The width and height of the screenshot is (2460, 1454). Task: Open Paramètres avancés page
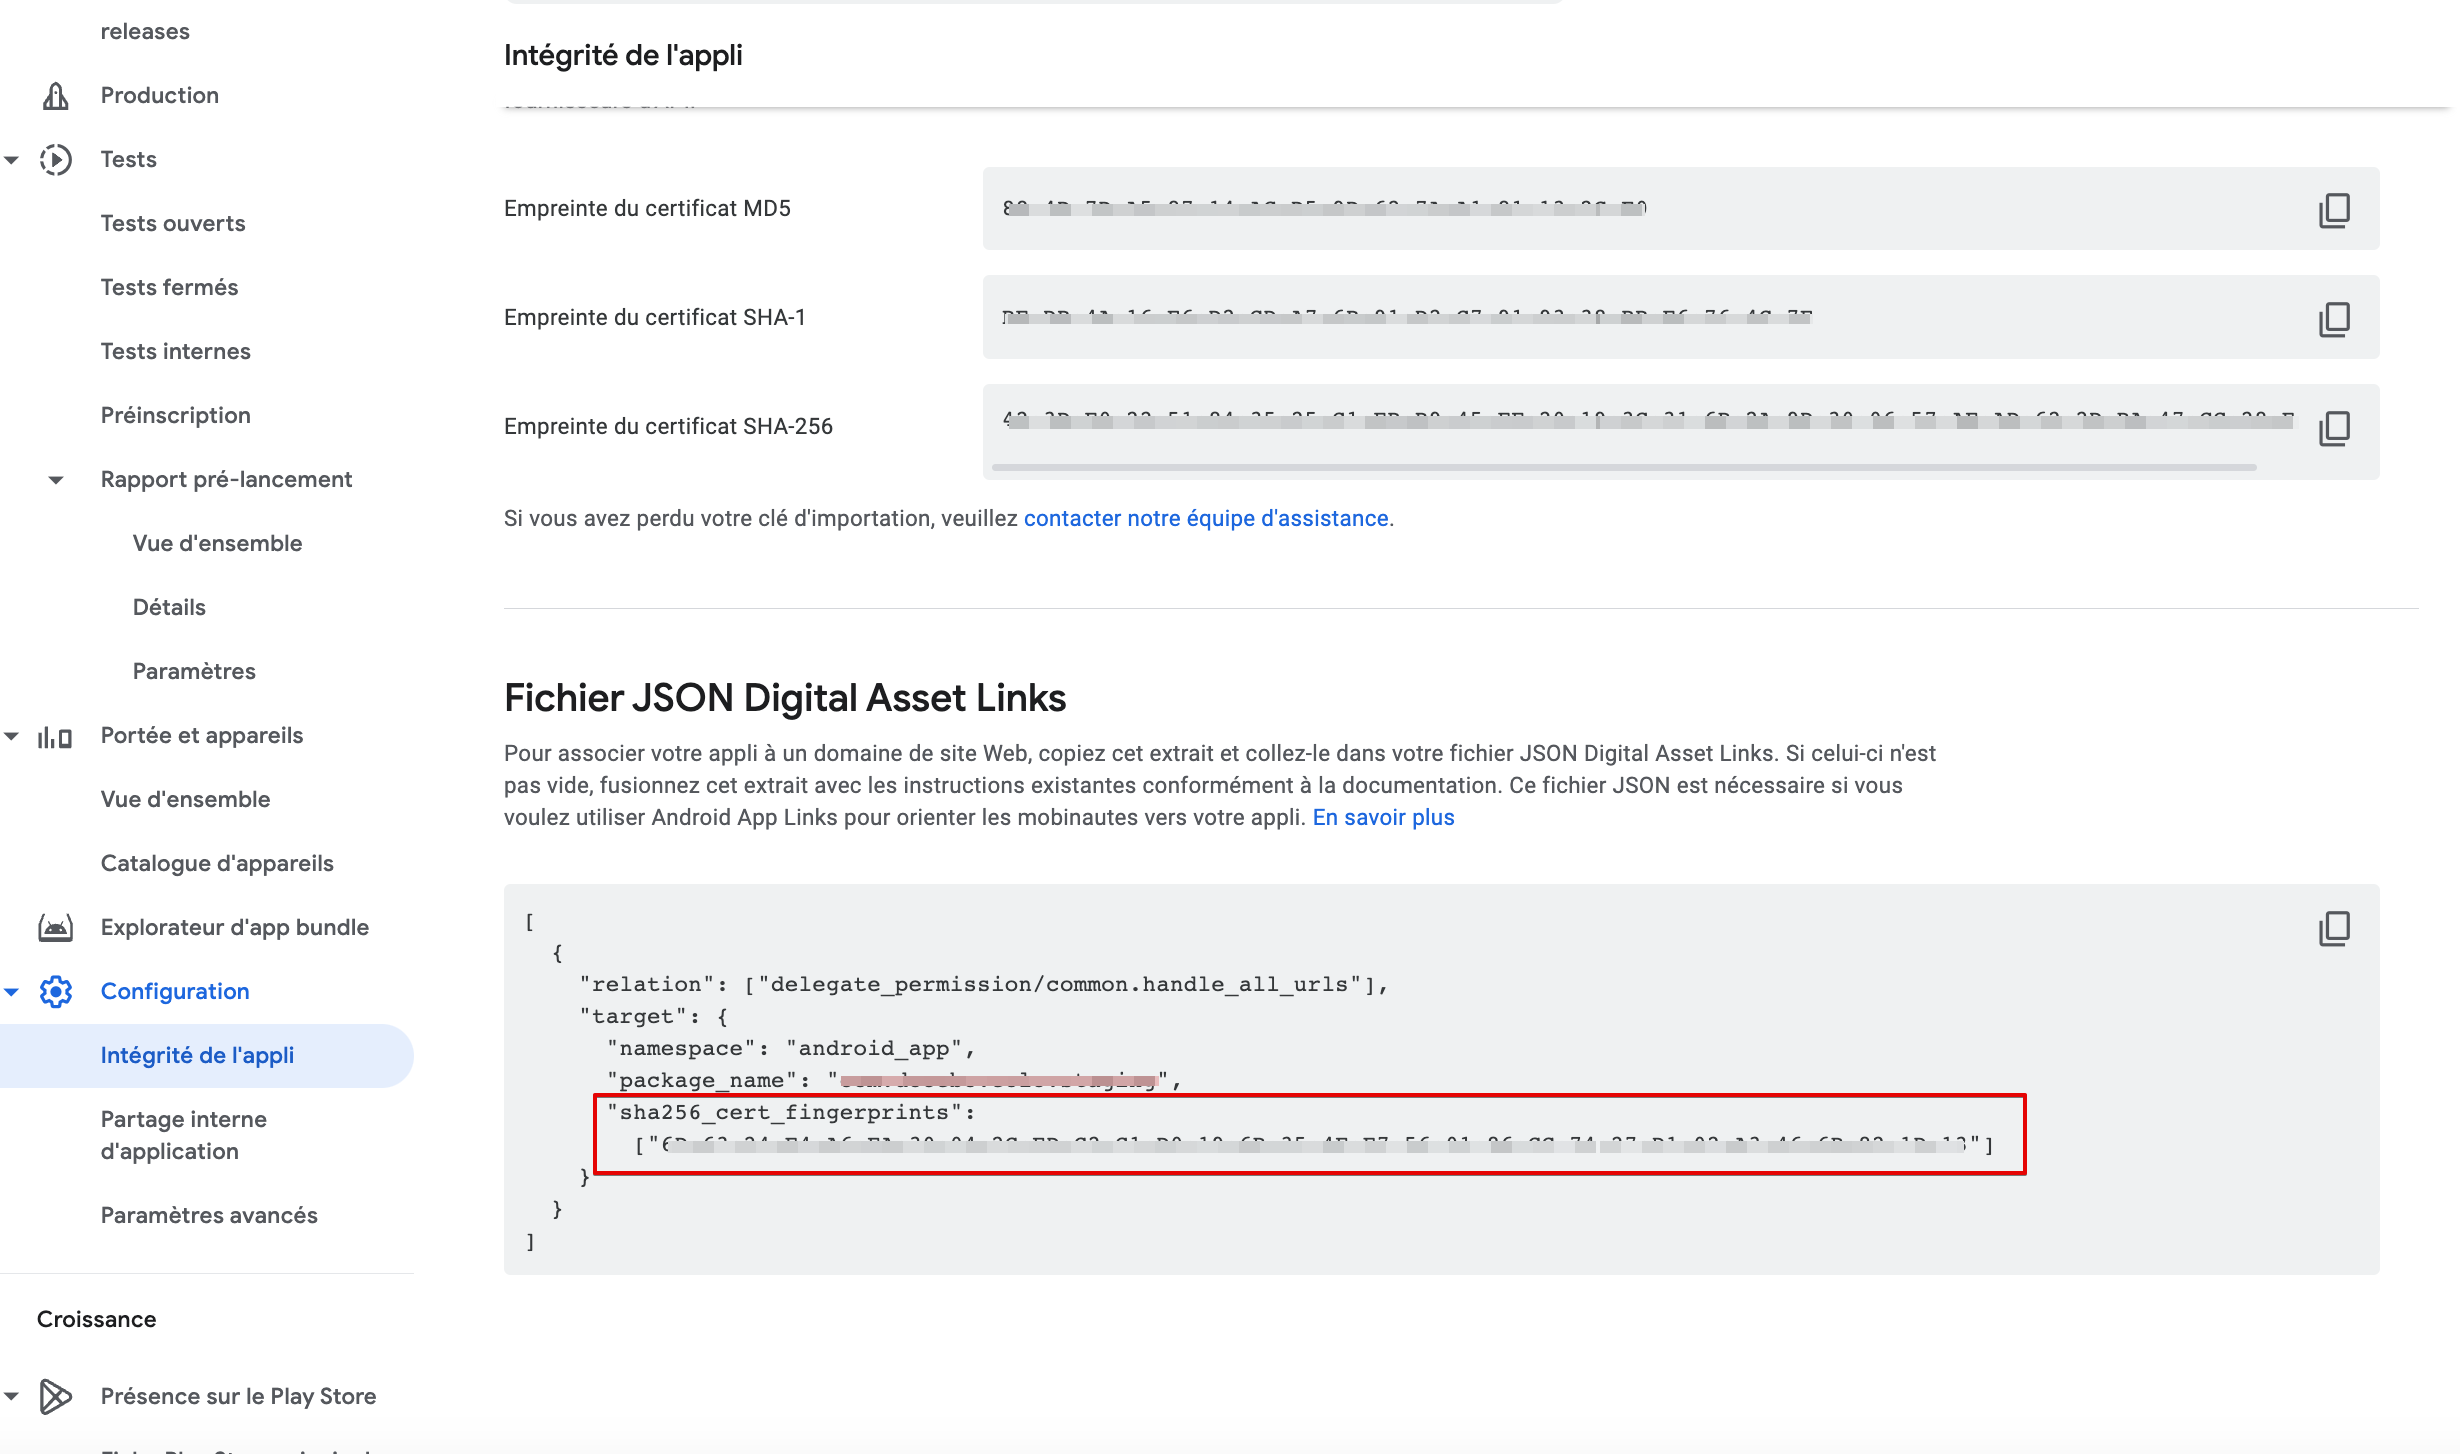click(209, 1215)
